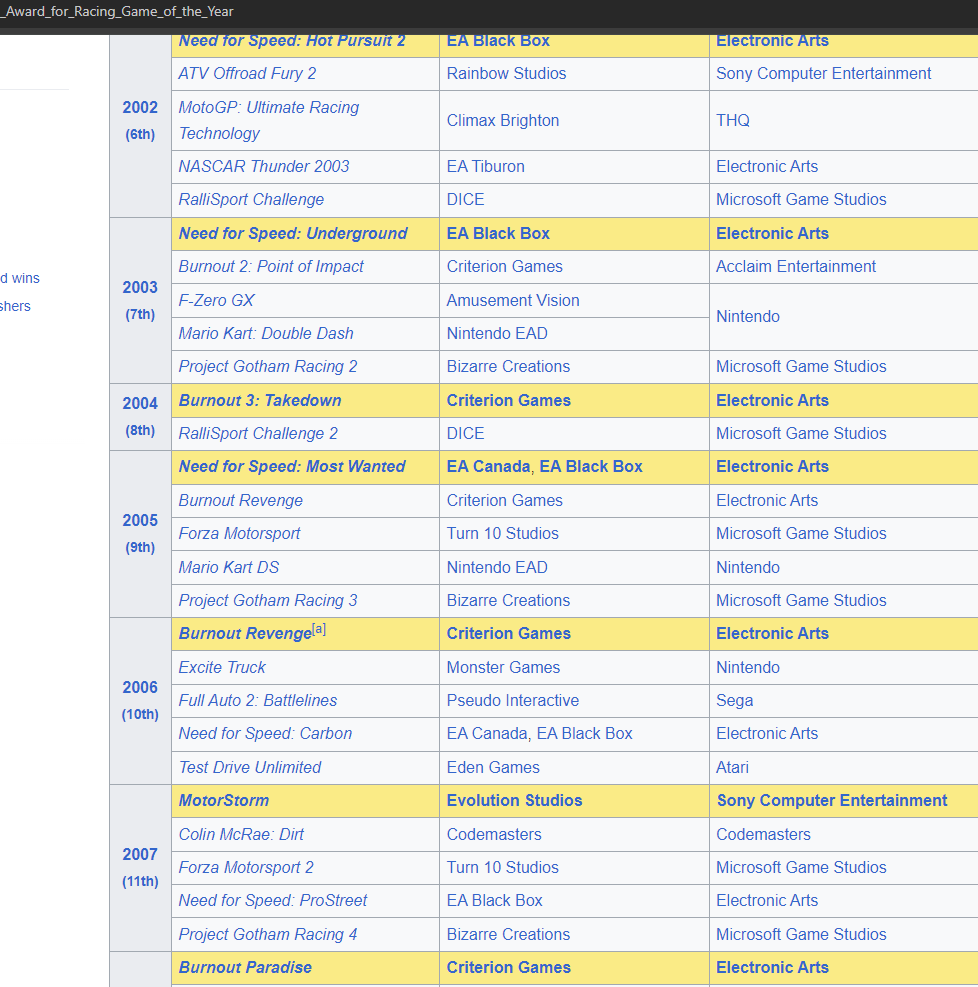Screen dimensions: 978x987
Task: Click the 2004 year link
Action: (x=140, y=403)
